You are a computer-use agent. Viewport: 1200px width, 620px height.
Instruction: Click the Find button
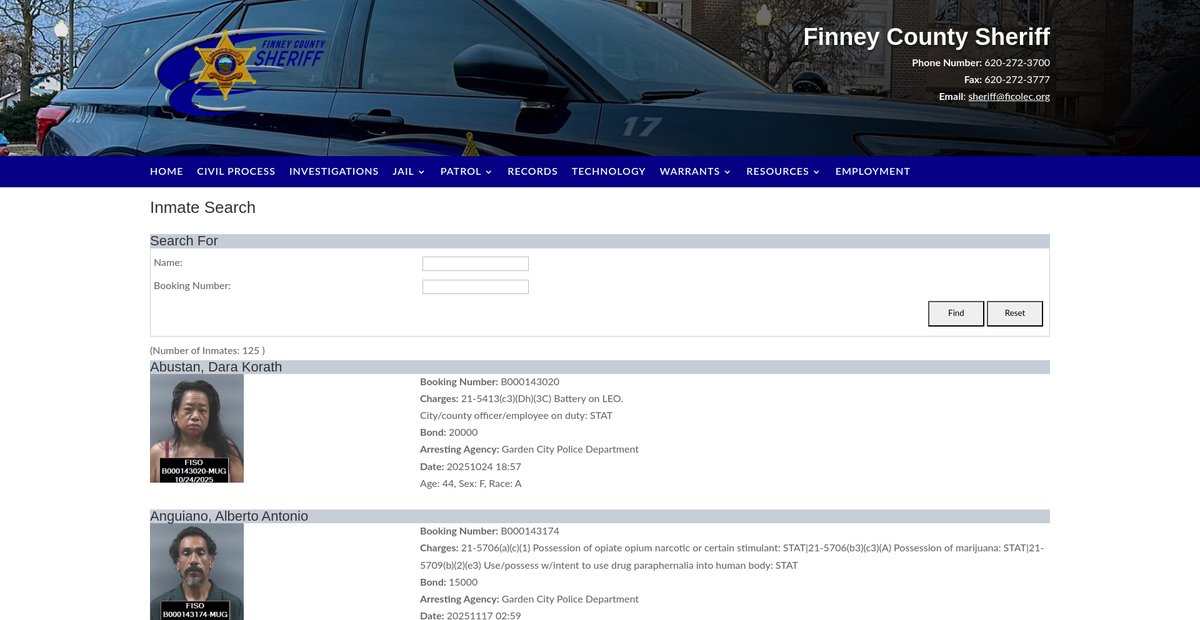pyautogui.click(x=956, y=313)
